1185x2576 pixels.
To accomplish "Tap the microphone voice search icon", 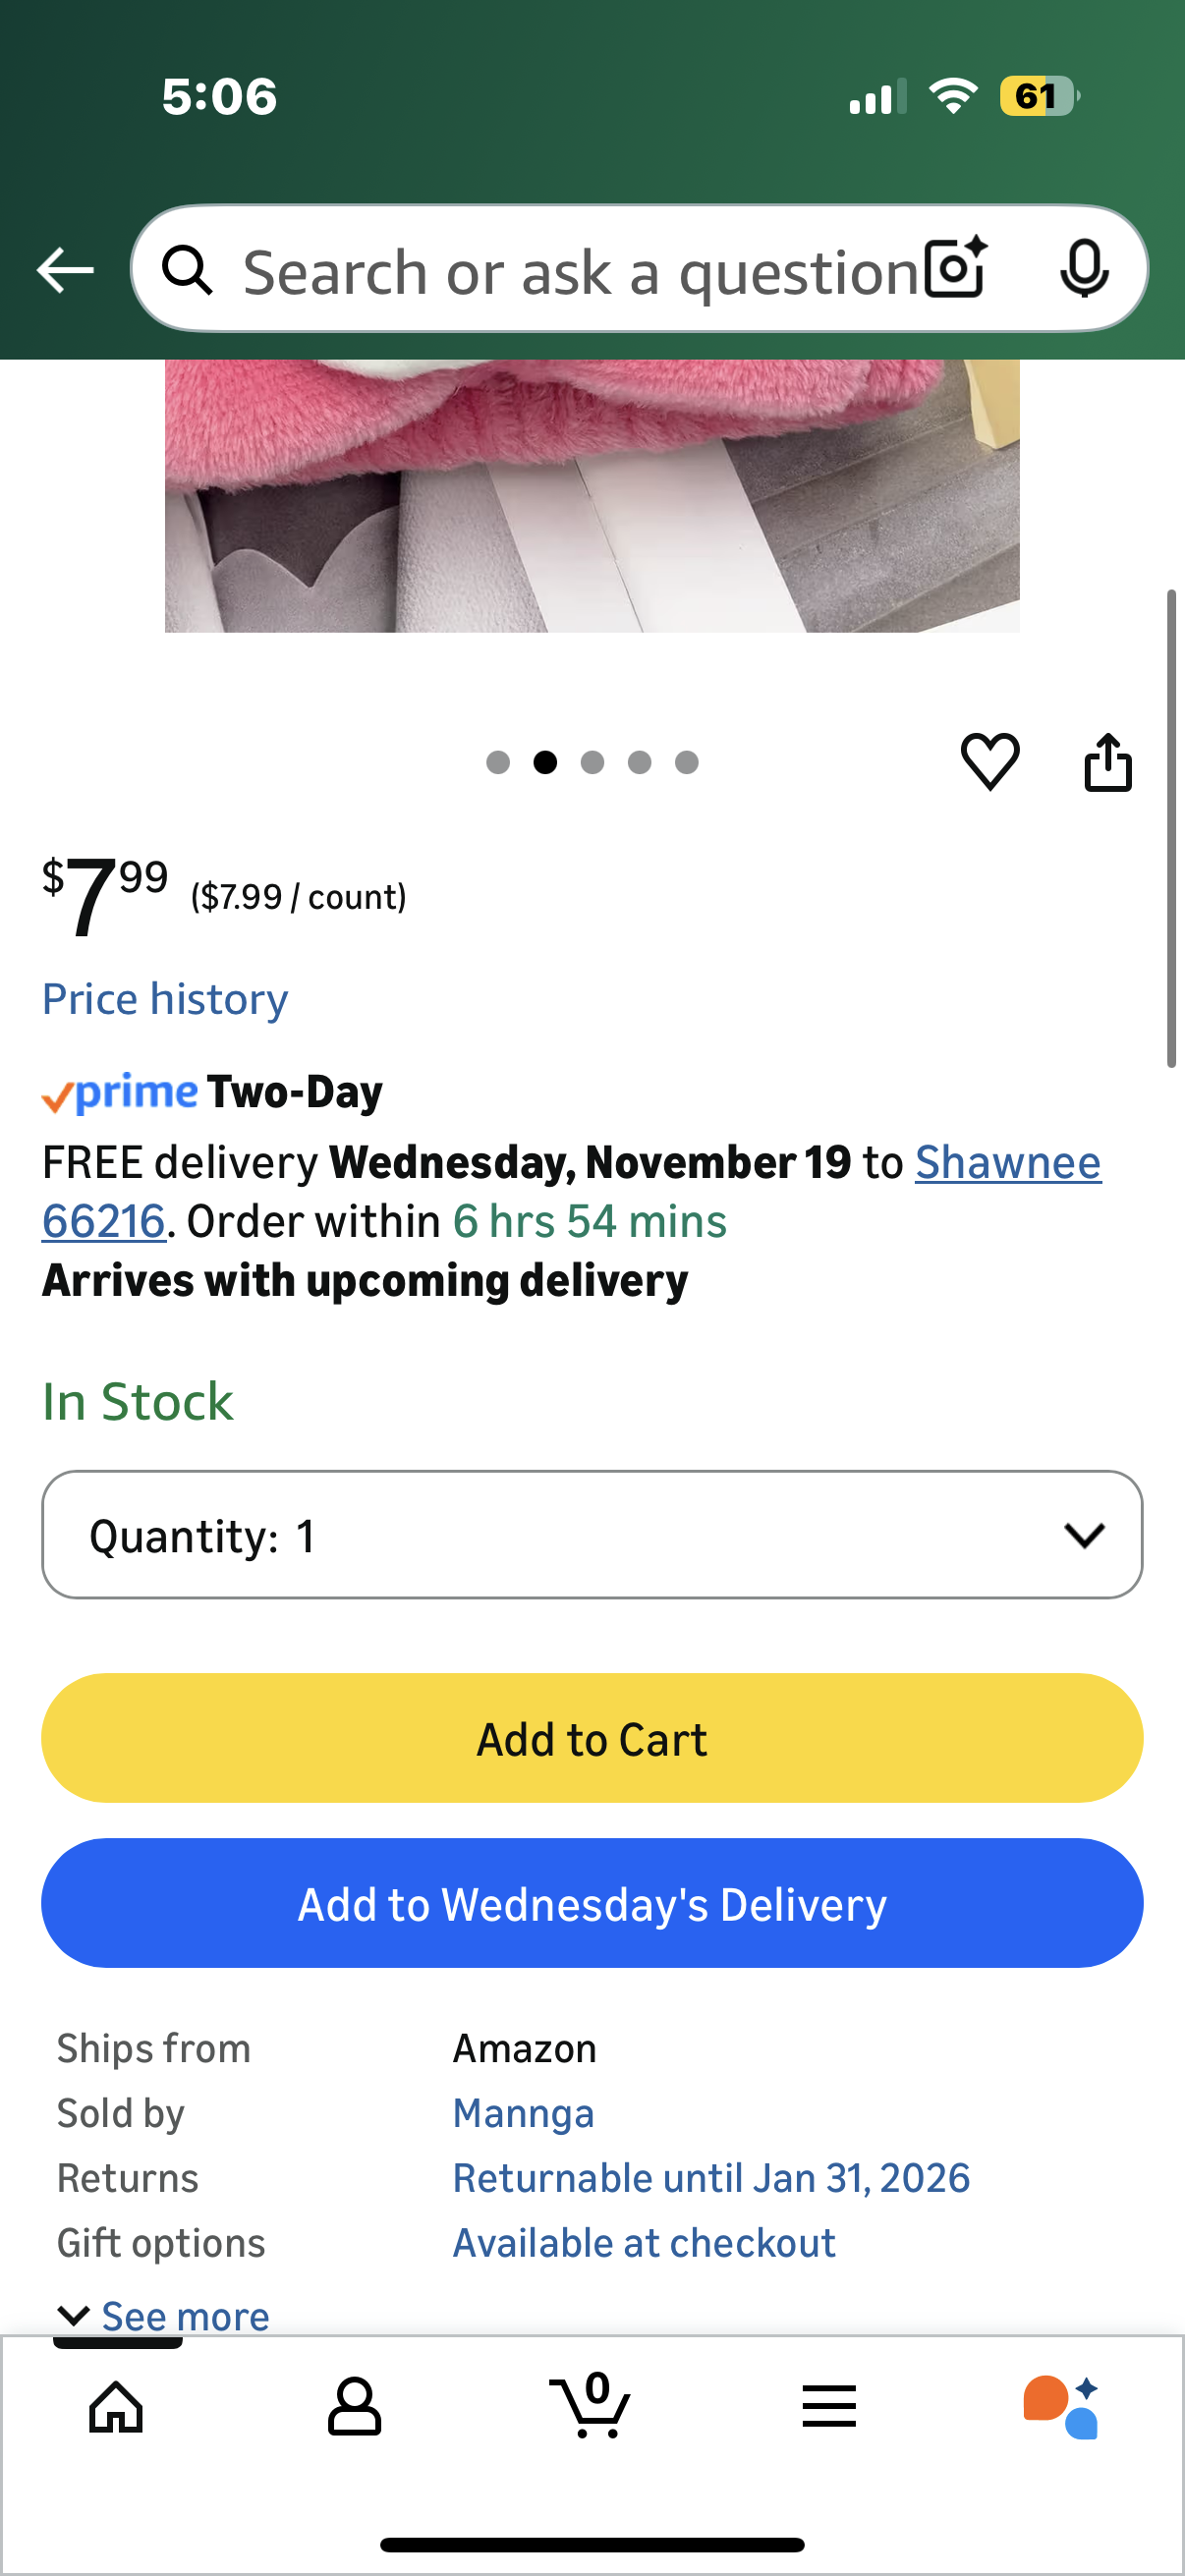I will 1084,269.
